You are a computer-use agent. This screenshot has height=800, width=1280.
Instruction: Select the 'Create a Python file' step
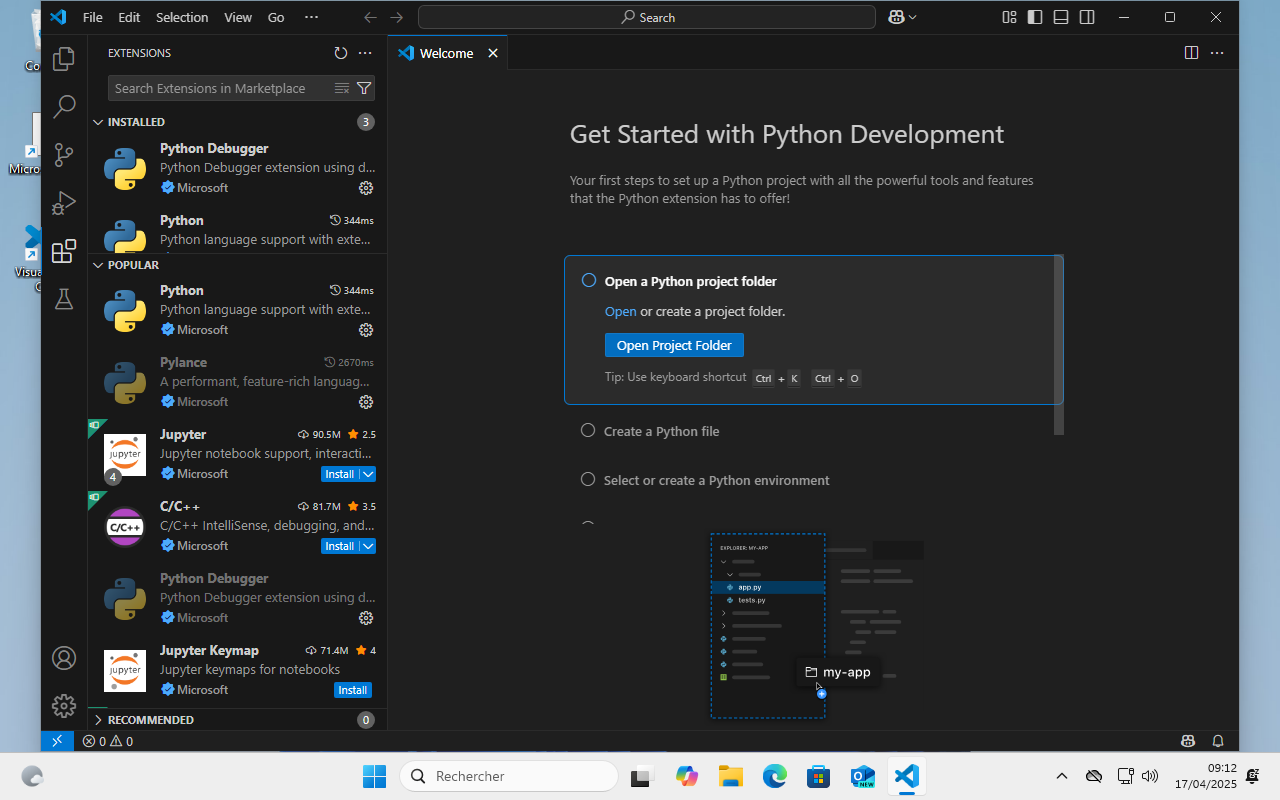point(661,431)
